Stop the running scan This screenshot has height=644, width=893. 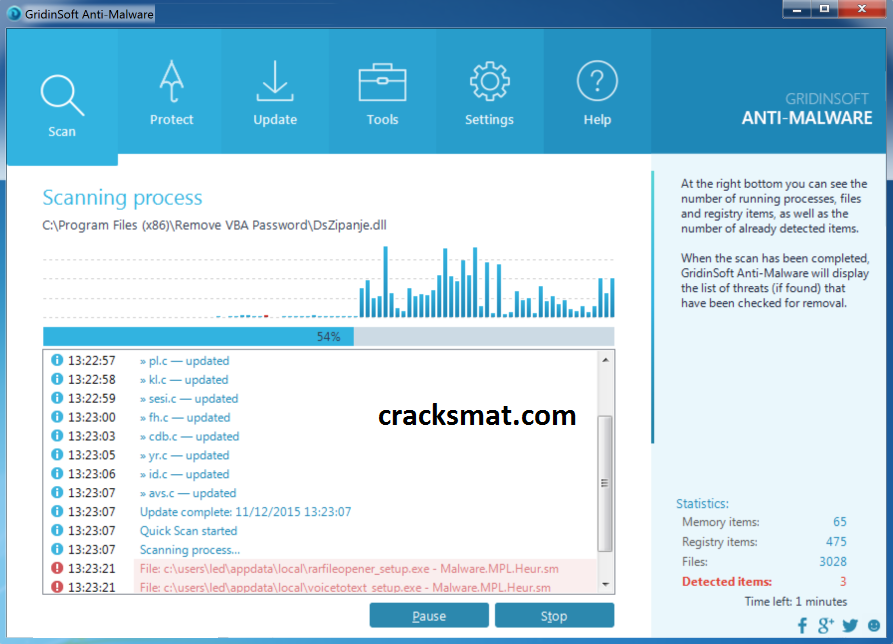point(554,616)
